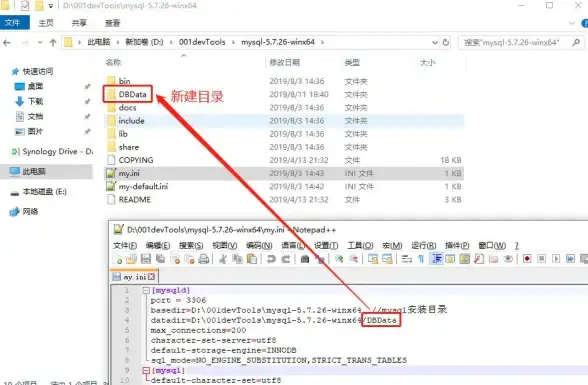This screenshot has height=385, width=588.
Task: Click the stop macro recording icon
Action: pos(542,259)
